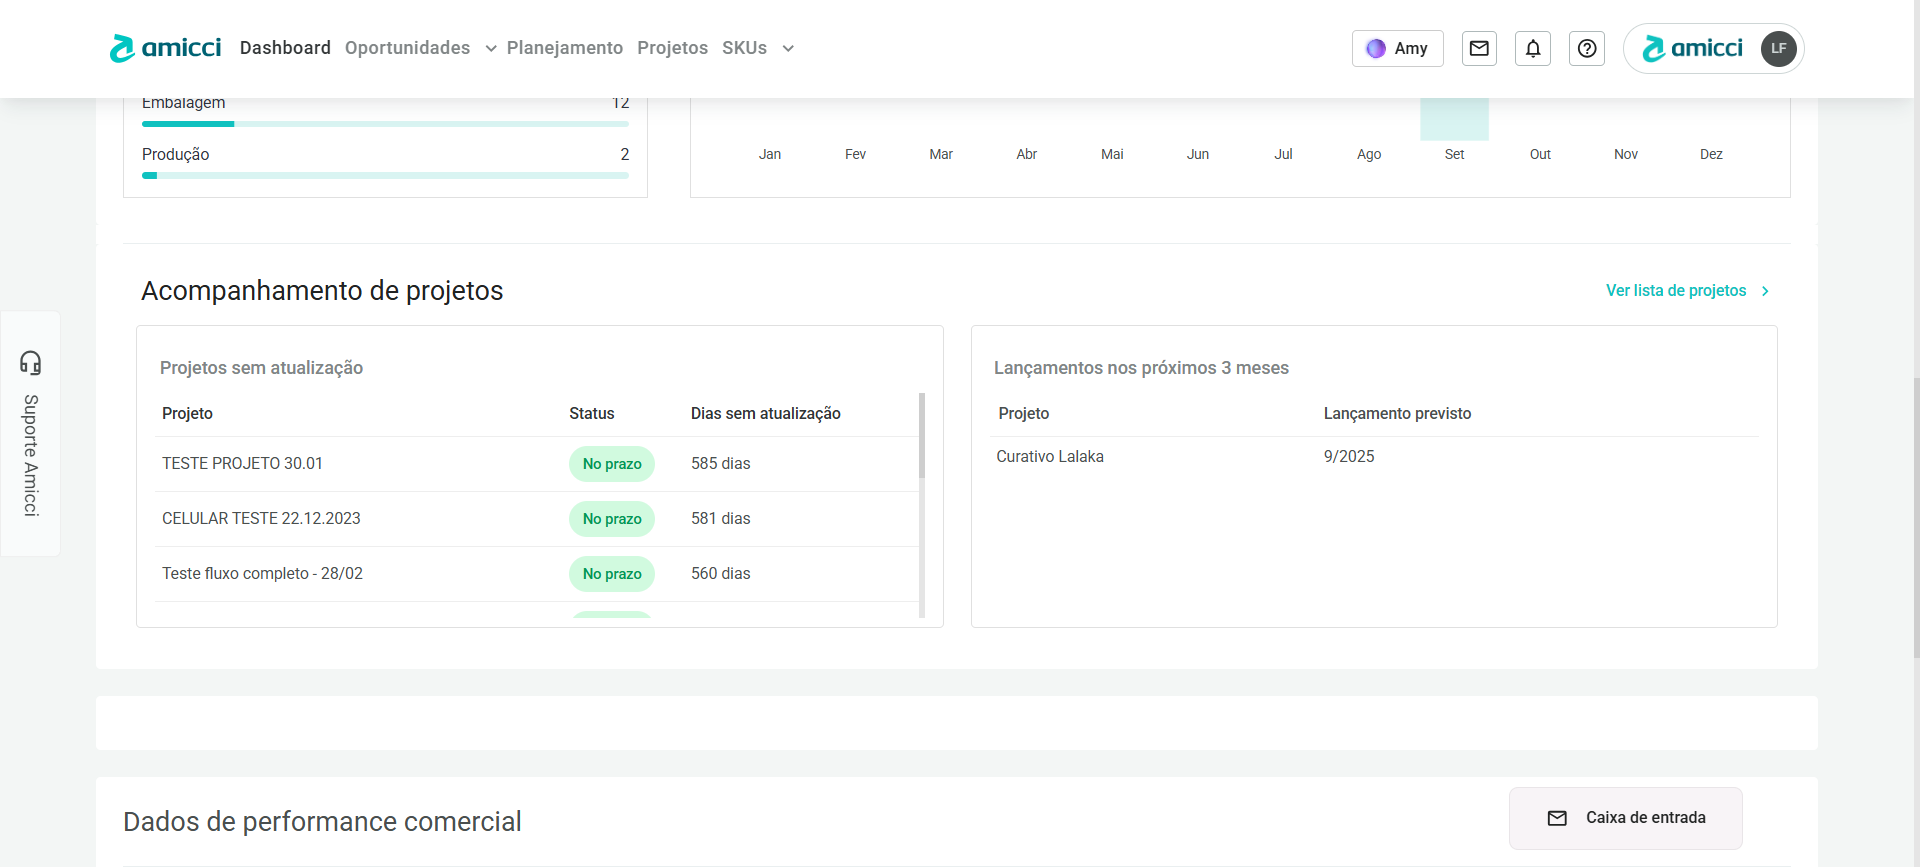Click Ver lista de projetos link
This screenshot has height=867, width=1920.
pos(1675,290)
